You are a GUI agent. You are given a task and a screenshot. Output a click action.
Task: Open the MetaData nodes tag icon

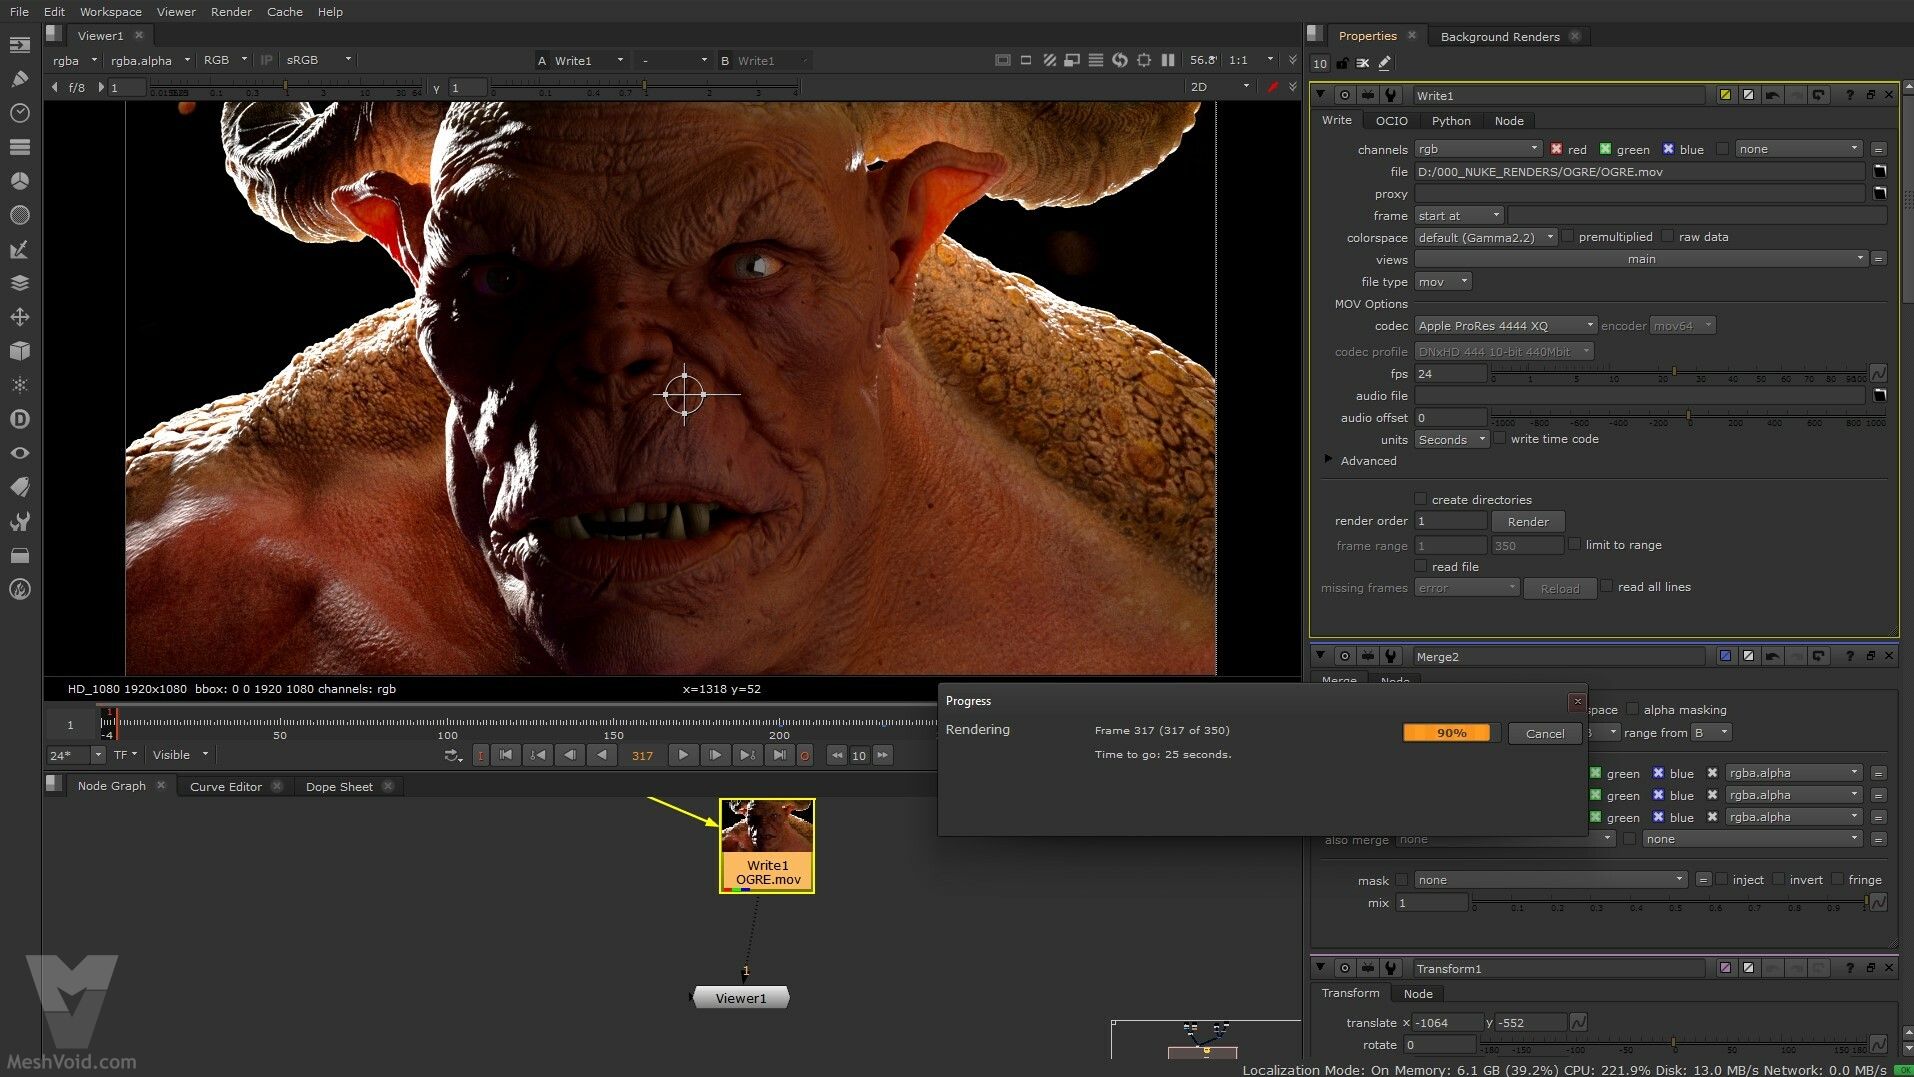click(x=19, y=487)
